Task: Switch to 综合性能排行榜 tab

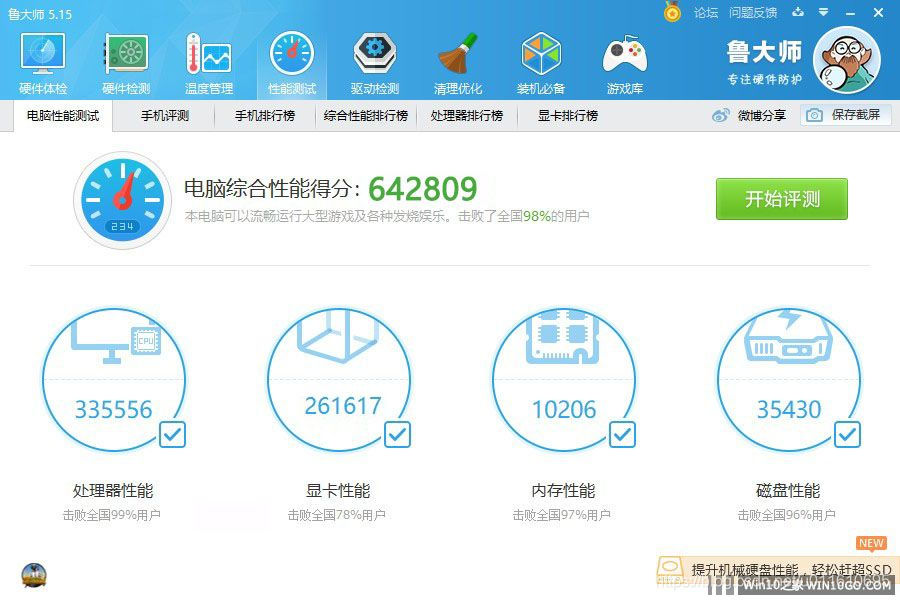Action: tap(366, 116)
